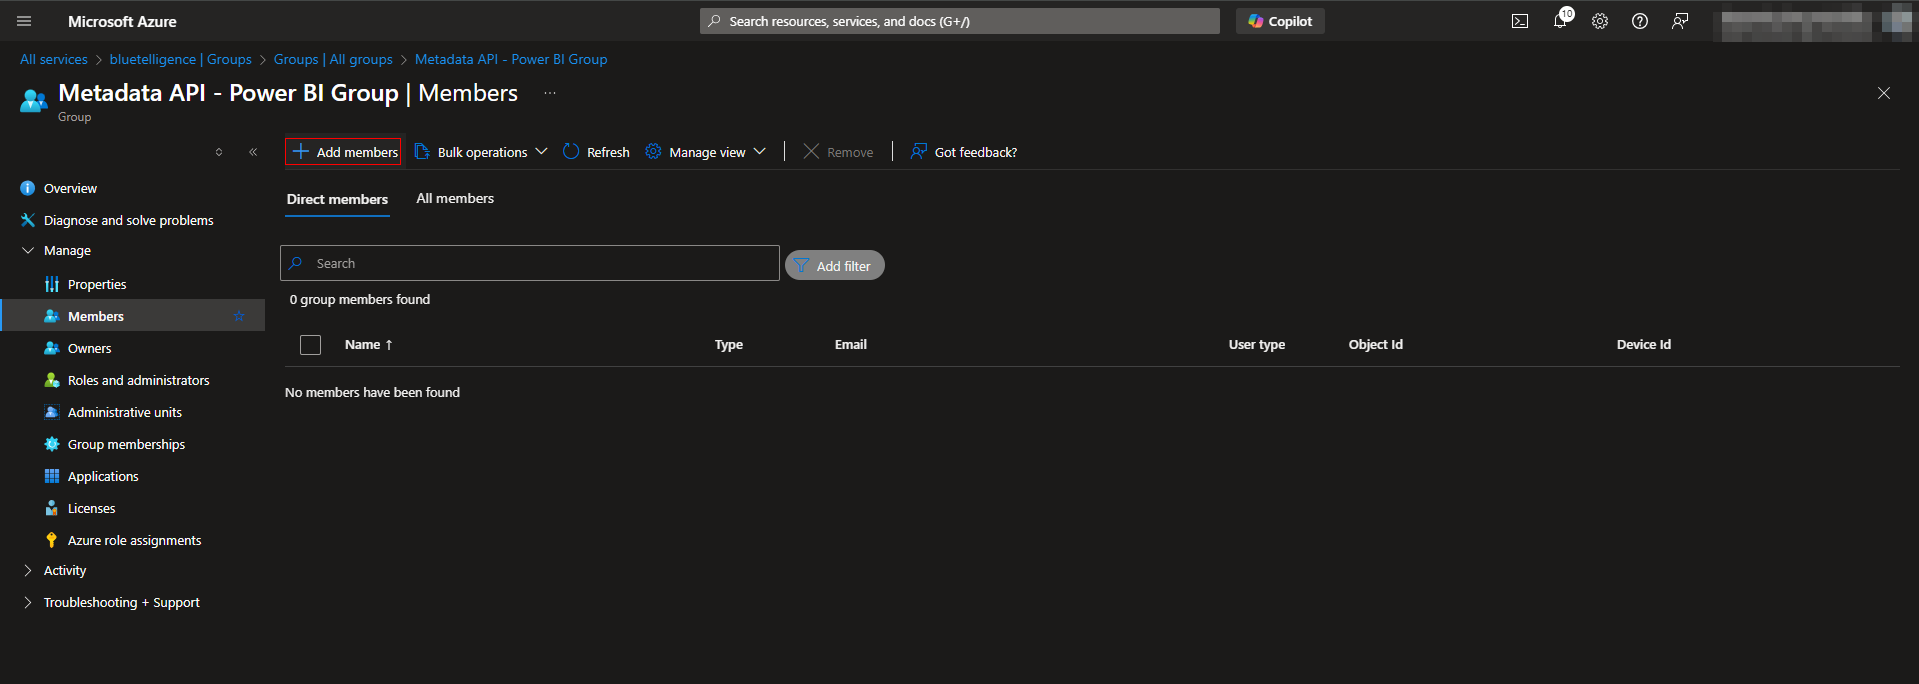Click Add members button
Image resolution: width=1919 pixels, height=684 pixels.
344,152
